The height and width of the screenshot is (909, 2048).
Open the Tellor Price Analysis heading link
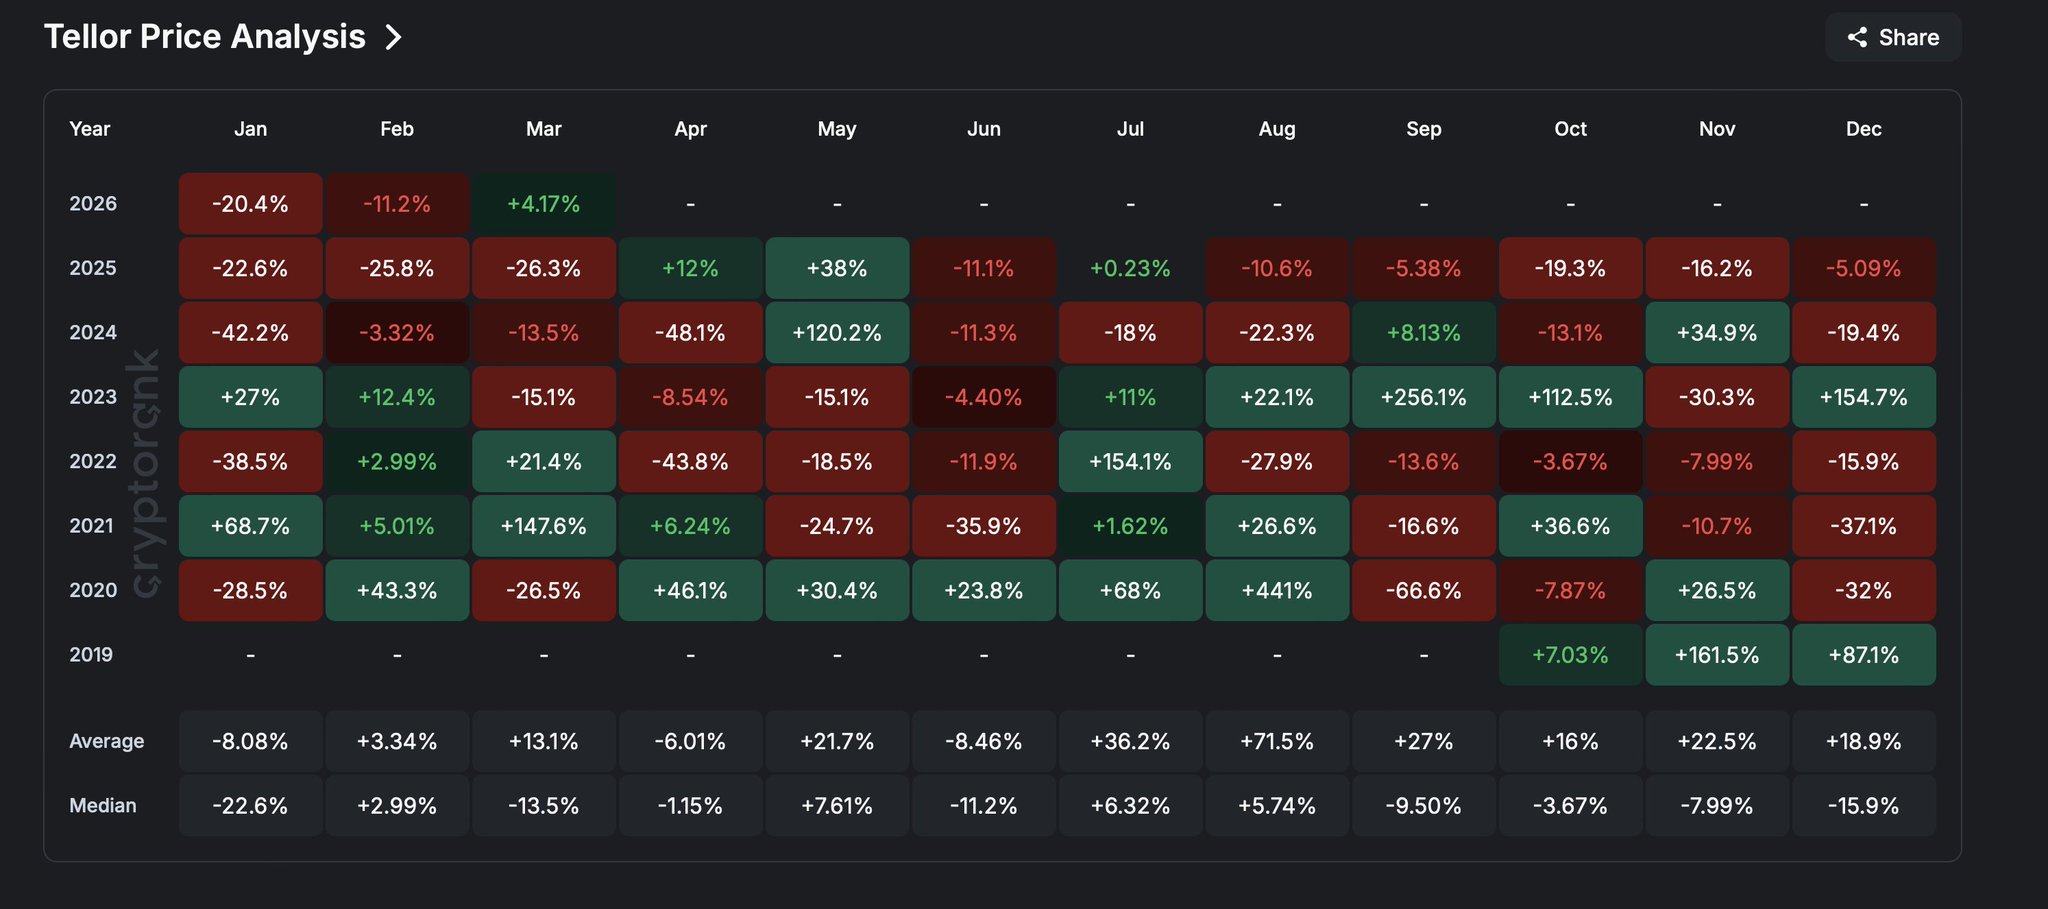[205, 37]
